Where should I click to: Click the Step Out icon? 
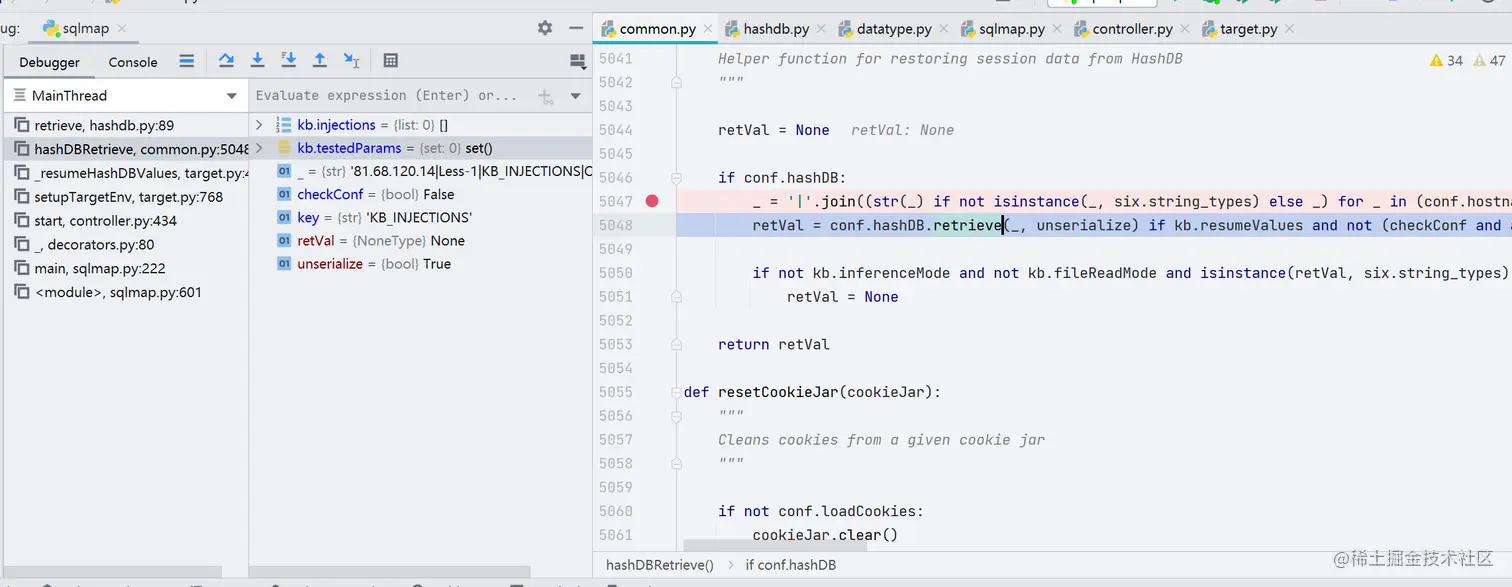pos(320,61)
